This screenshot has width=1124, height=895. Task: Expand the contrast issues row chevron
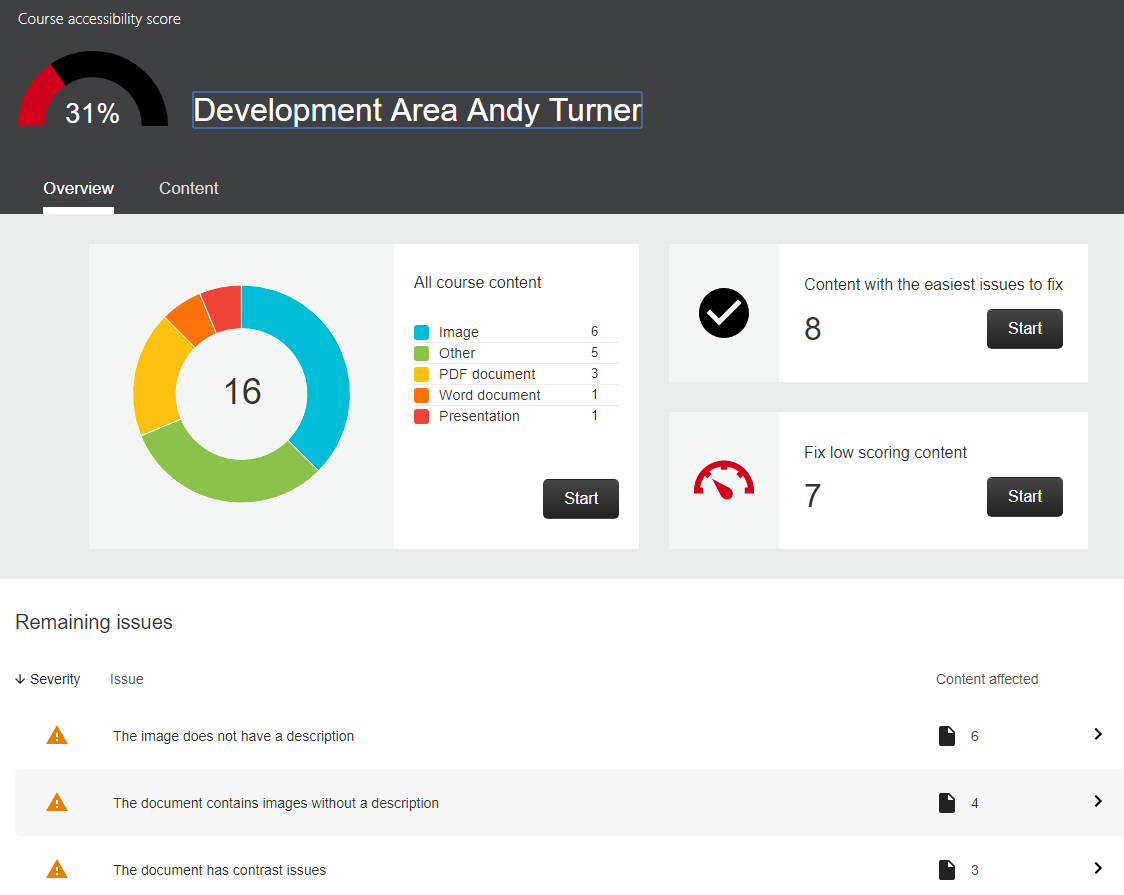tap(1097, 868)
